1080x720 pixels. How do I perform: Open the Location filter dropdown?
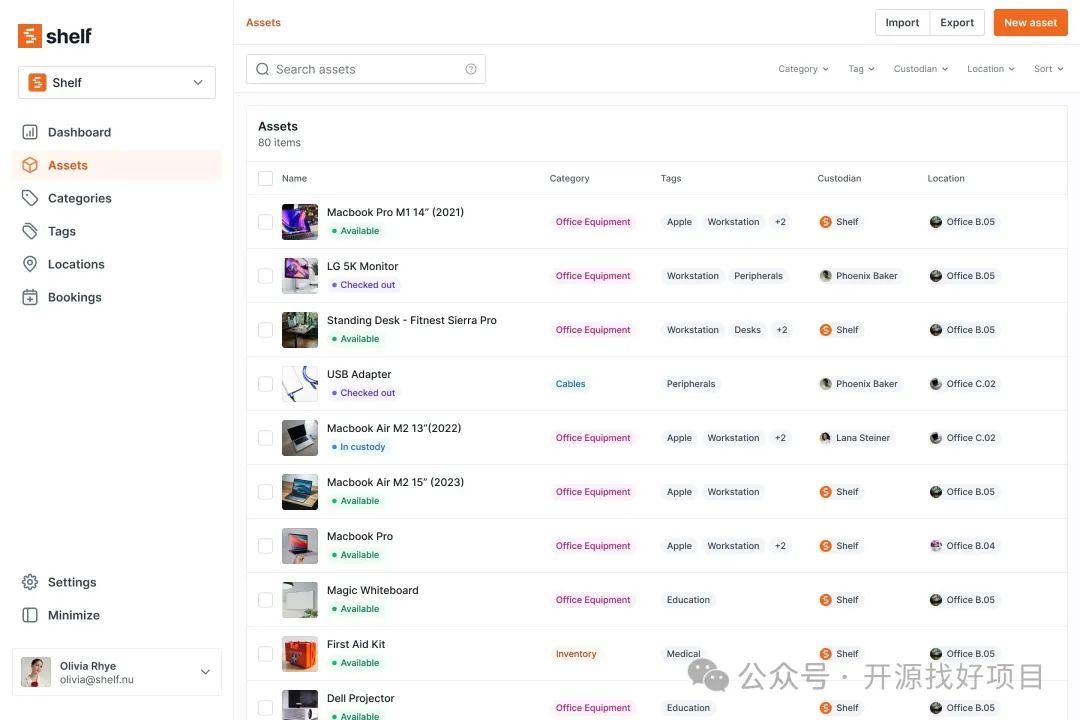[990, 69]
